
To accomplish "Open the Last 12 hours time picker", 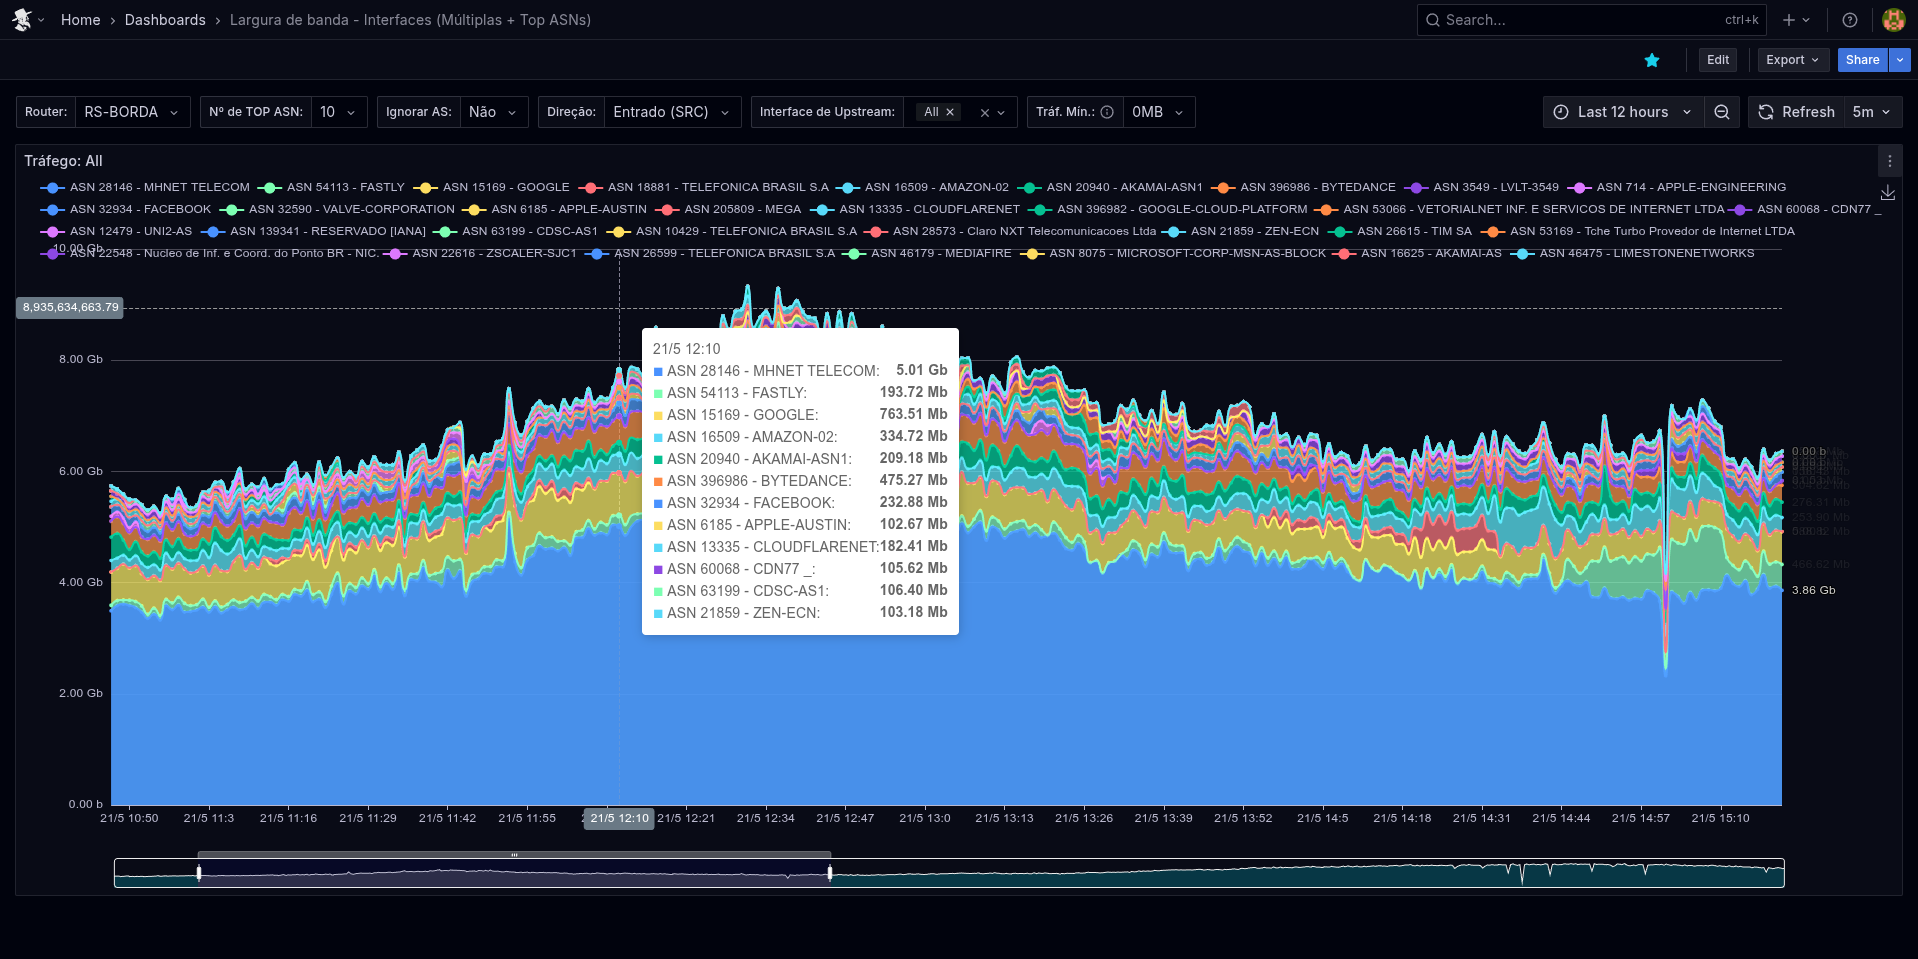I will (1623, 112).
